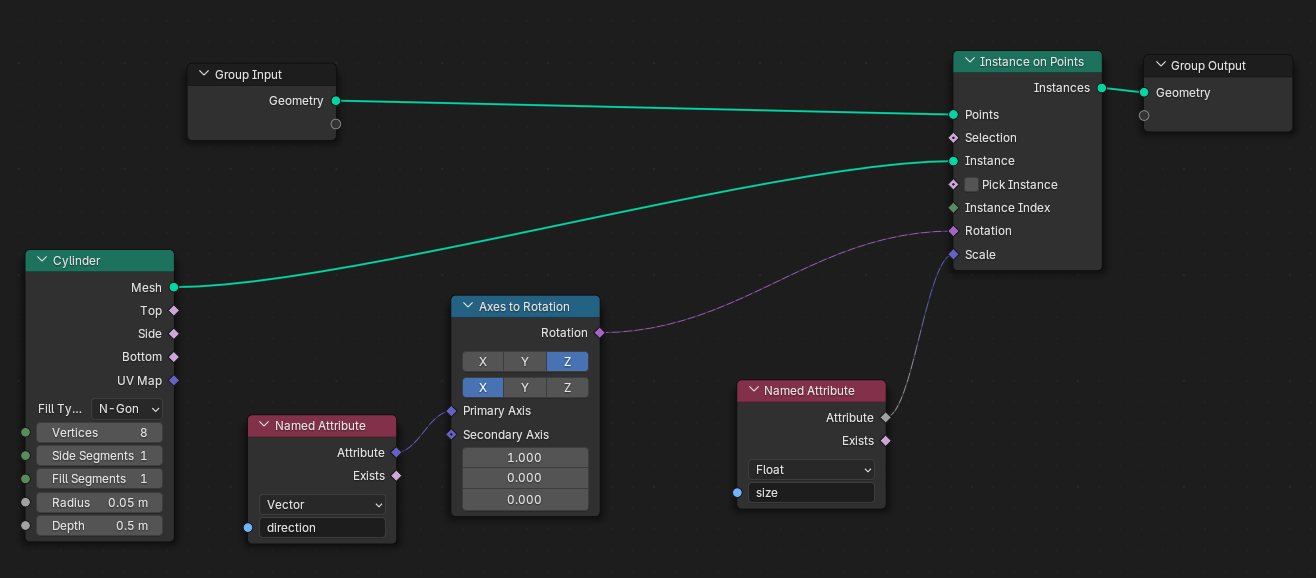This screenshot has width=1316, height=578.
Task: Open the Vector data type dropdown
Action: 321,505
